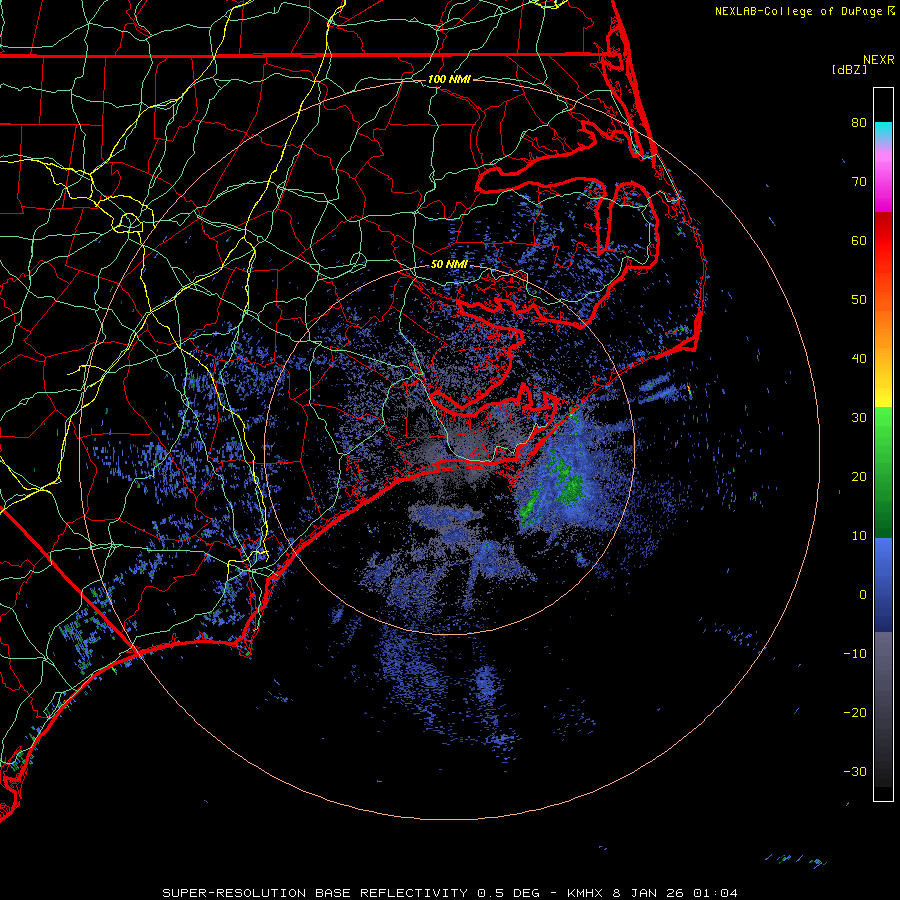
Task: Click the 20 value on the dBZ scale
Action: [x=859, y=476]
